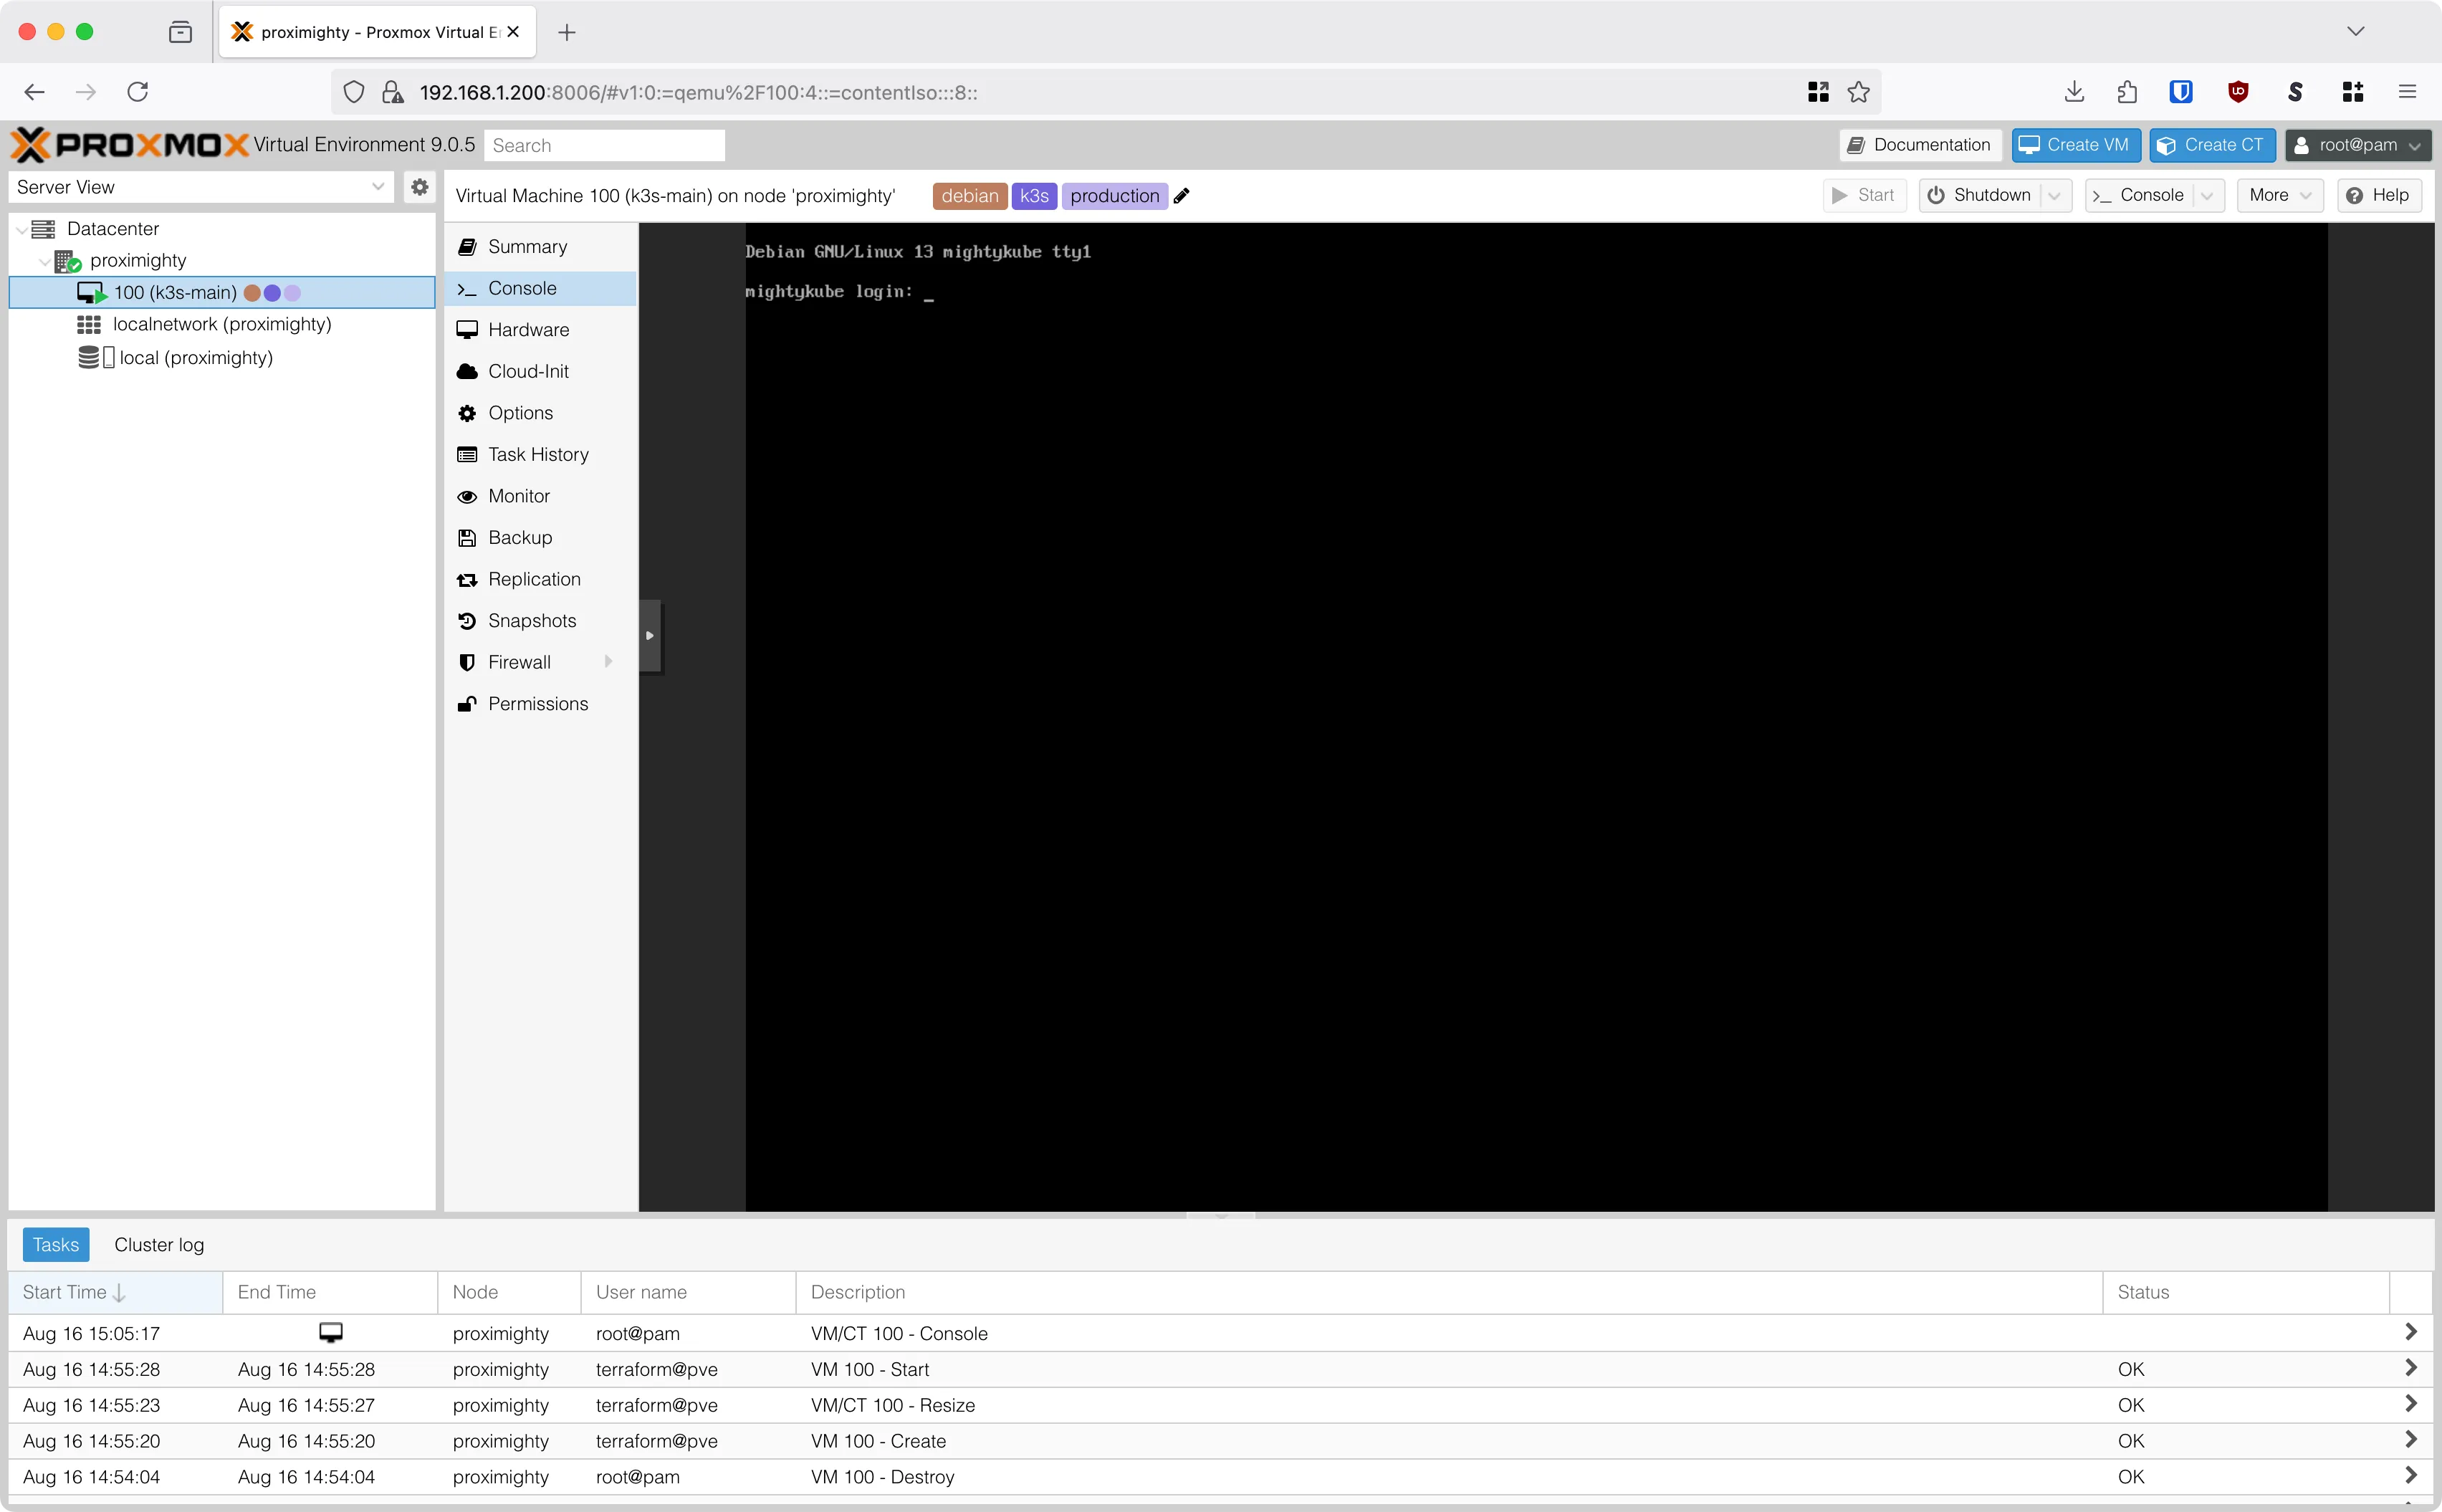Screen dimensions: 2442x1512
Task: Open the Shutdown dropdown arrow
Action: click(2057, 195)
